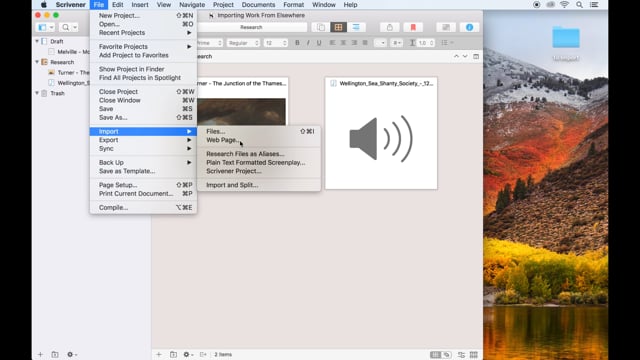Viewport: 640px width, 360px height.
Task: Add new card with editor footer plus
Action: coord(159,354)
